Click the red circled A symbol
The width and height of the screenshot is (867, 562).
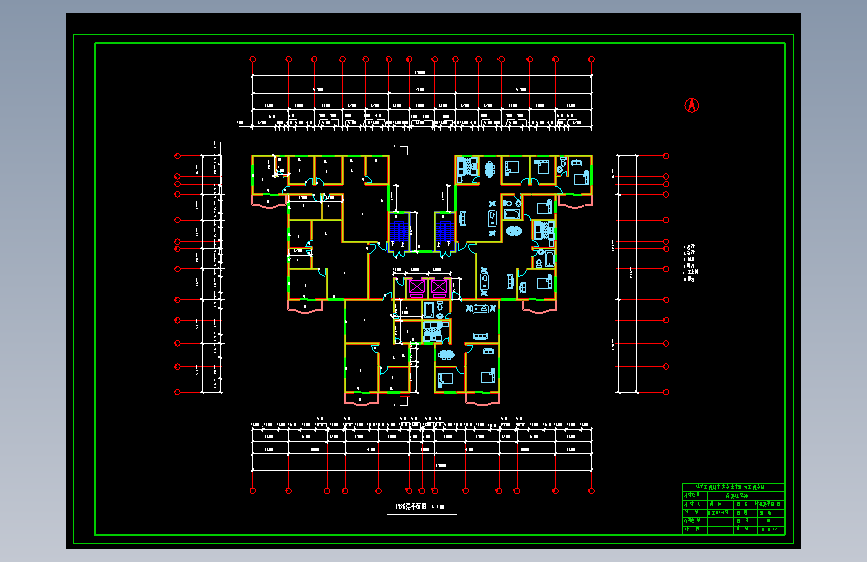click(x=692, y=105)
